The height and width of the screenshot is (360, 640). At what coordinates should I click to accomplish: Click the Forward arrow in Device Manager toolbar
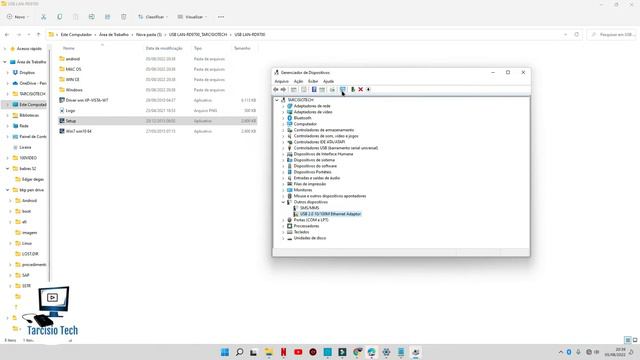coord(283,89)
